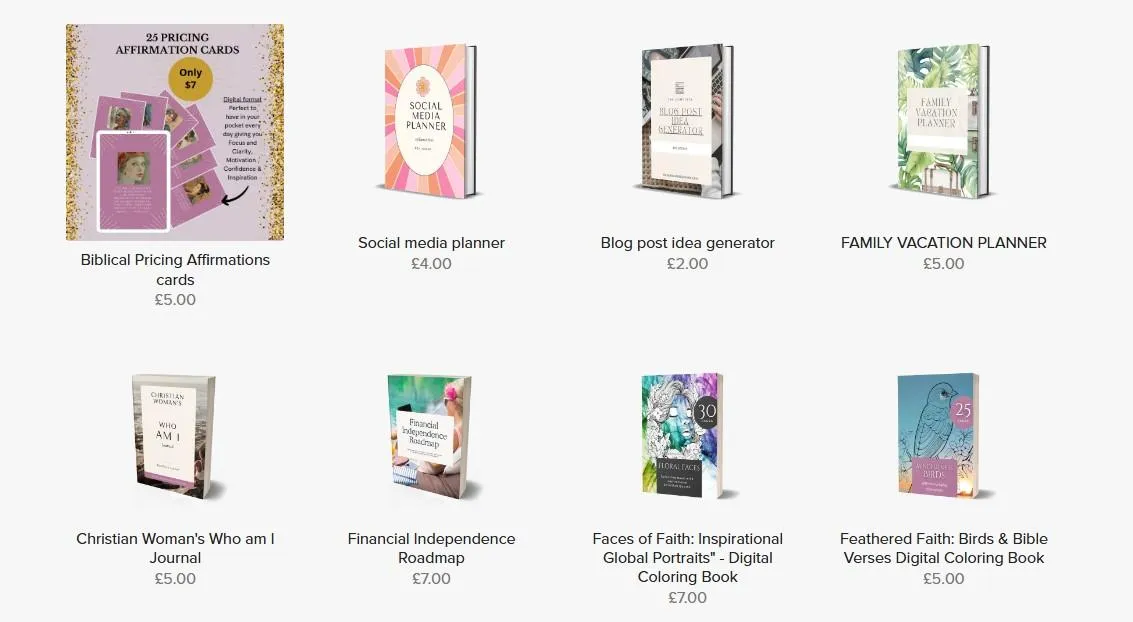
Task: Click the Financial Independence Roadmap book cover
Action: tap(431, 437)
